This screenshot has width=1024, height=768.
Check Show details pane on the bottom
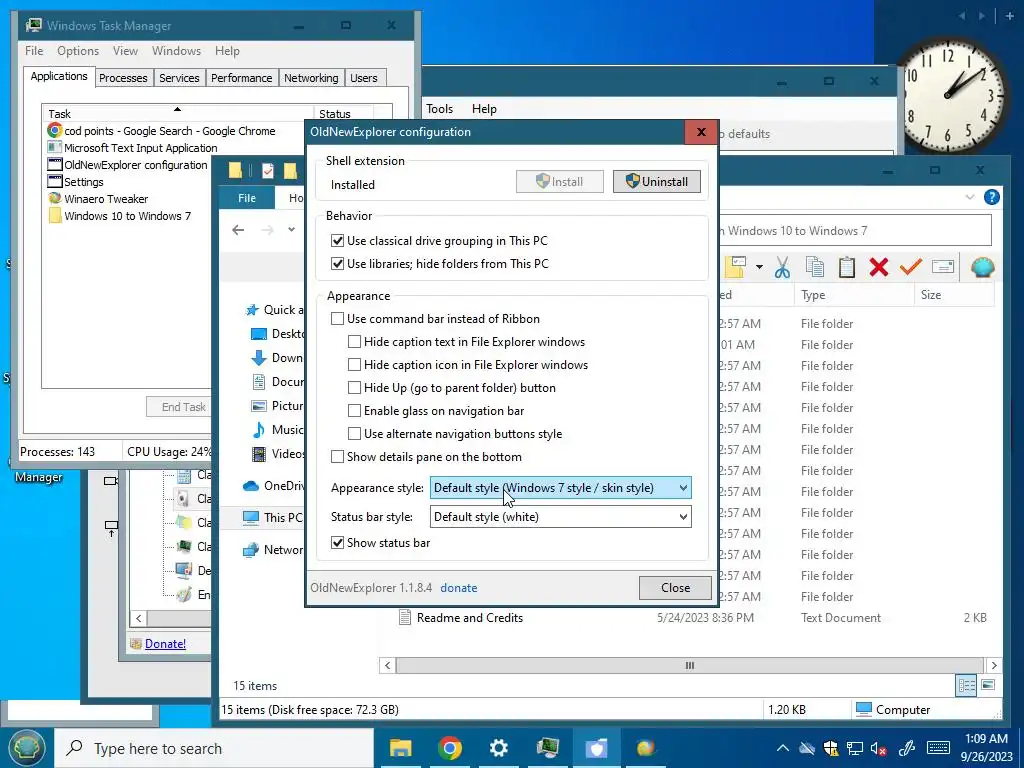click(338, 456)
